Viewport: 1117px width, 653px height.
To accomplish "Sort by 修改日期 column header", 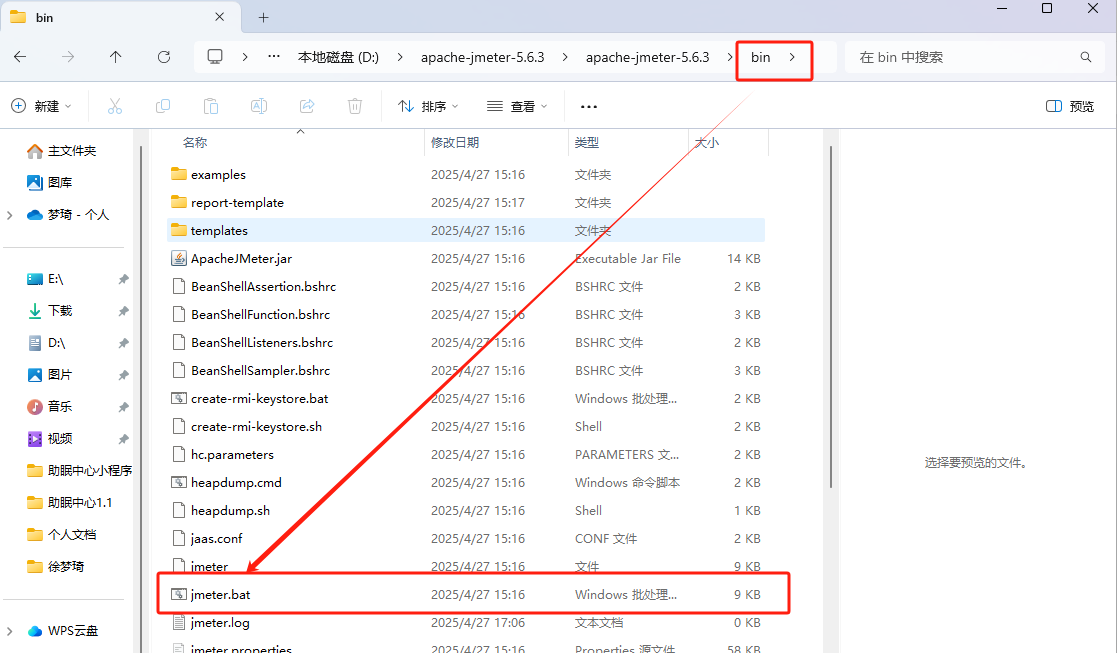I will (x=455, y=142).
